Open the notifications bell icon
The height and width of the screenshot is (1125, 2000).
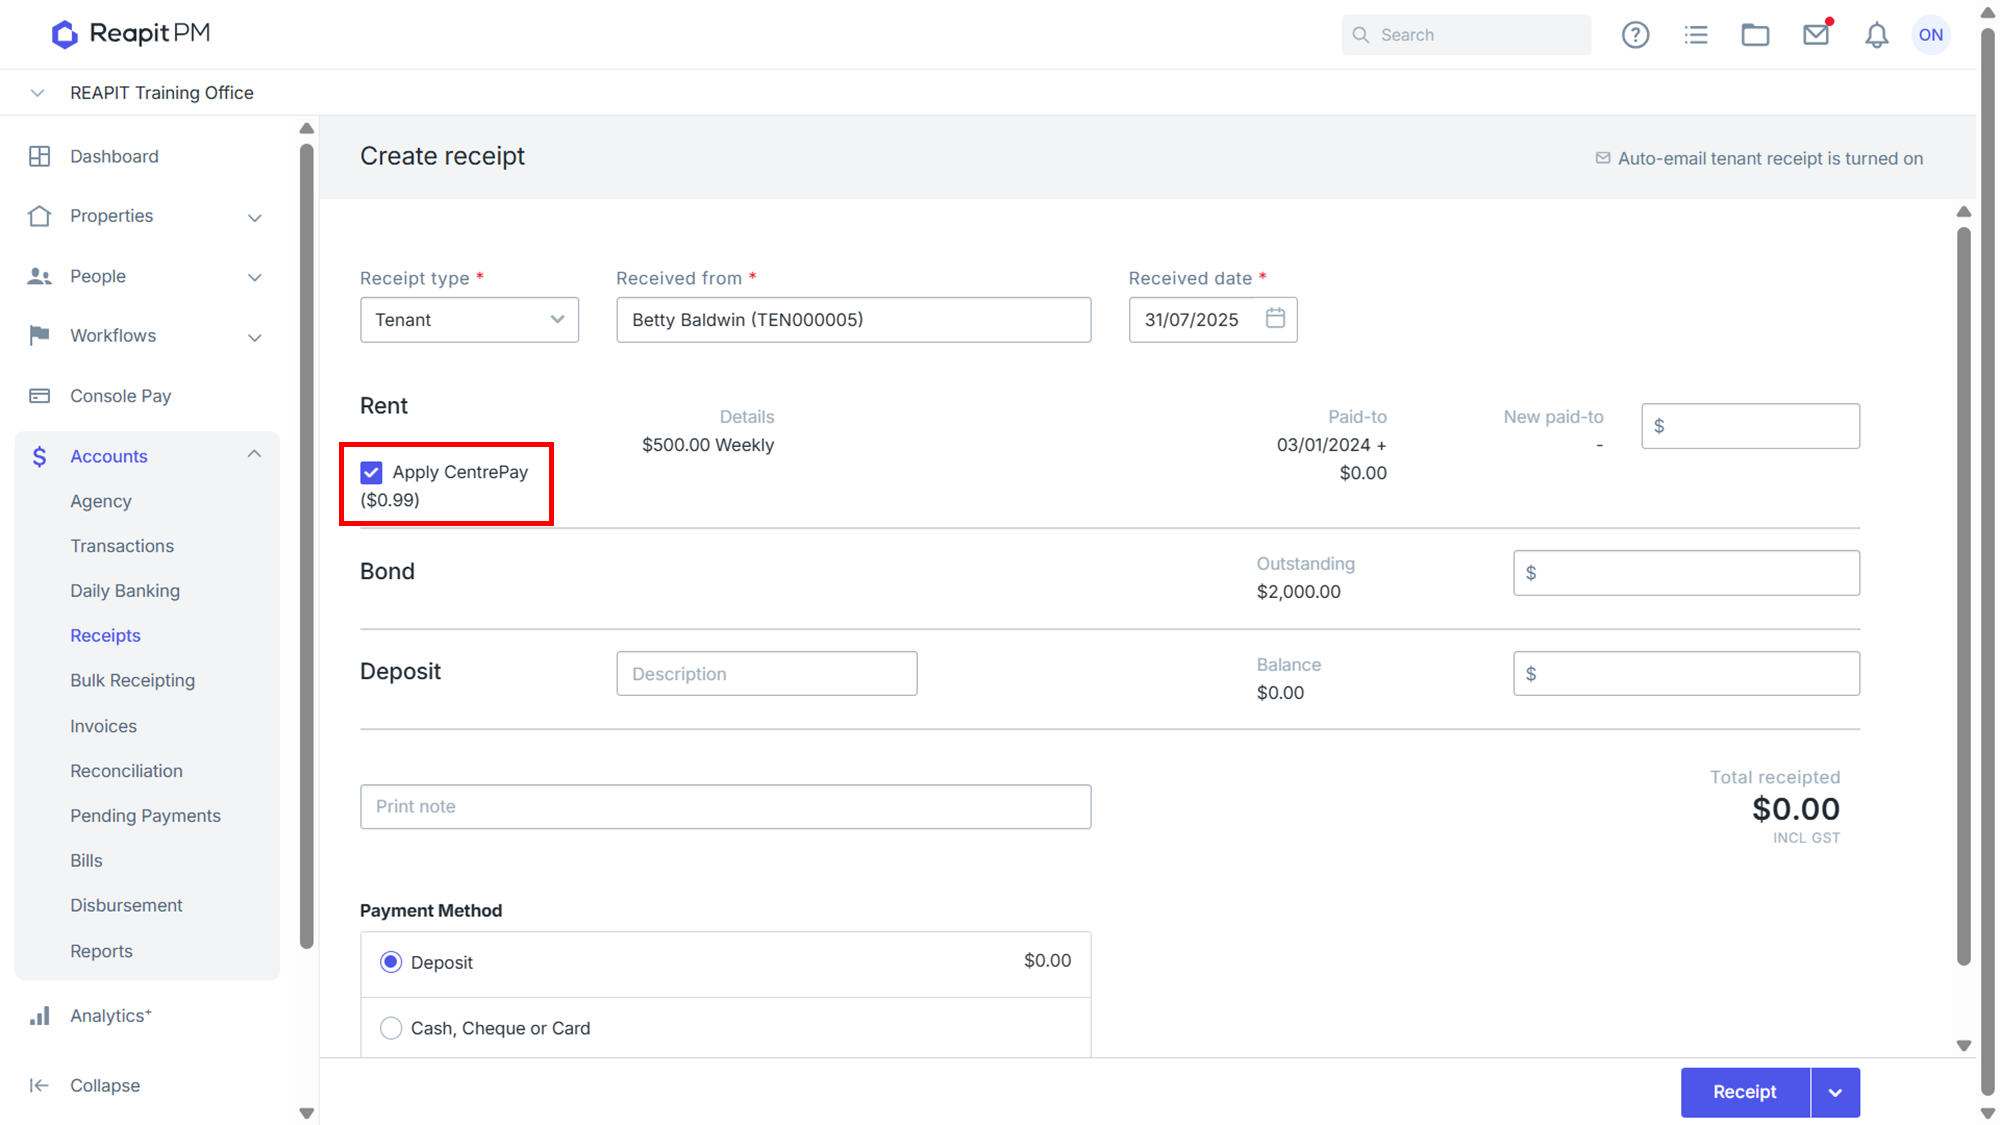point(1876,35)
